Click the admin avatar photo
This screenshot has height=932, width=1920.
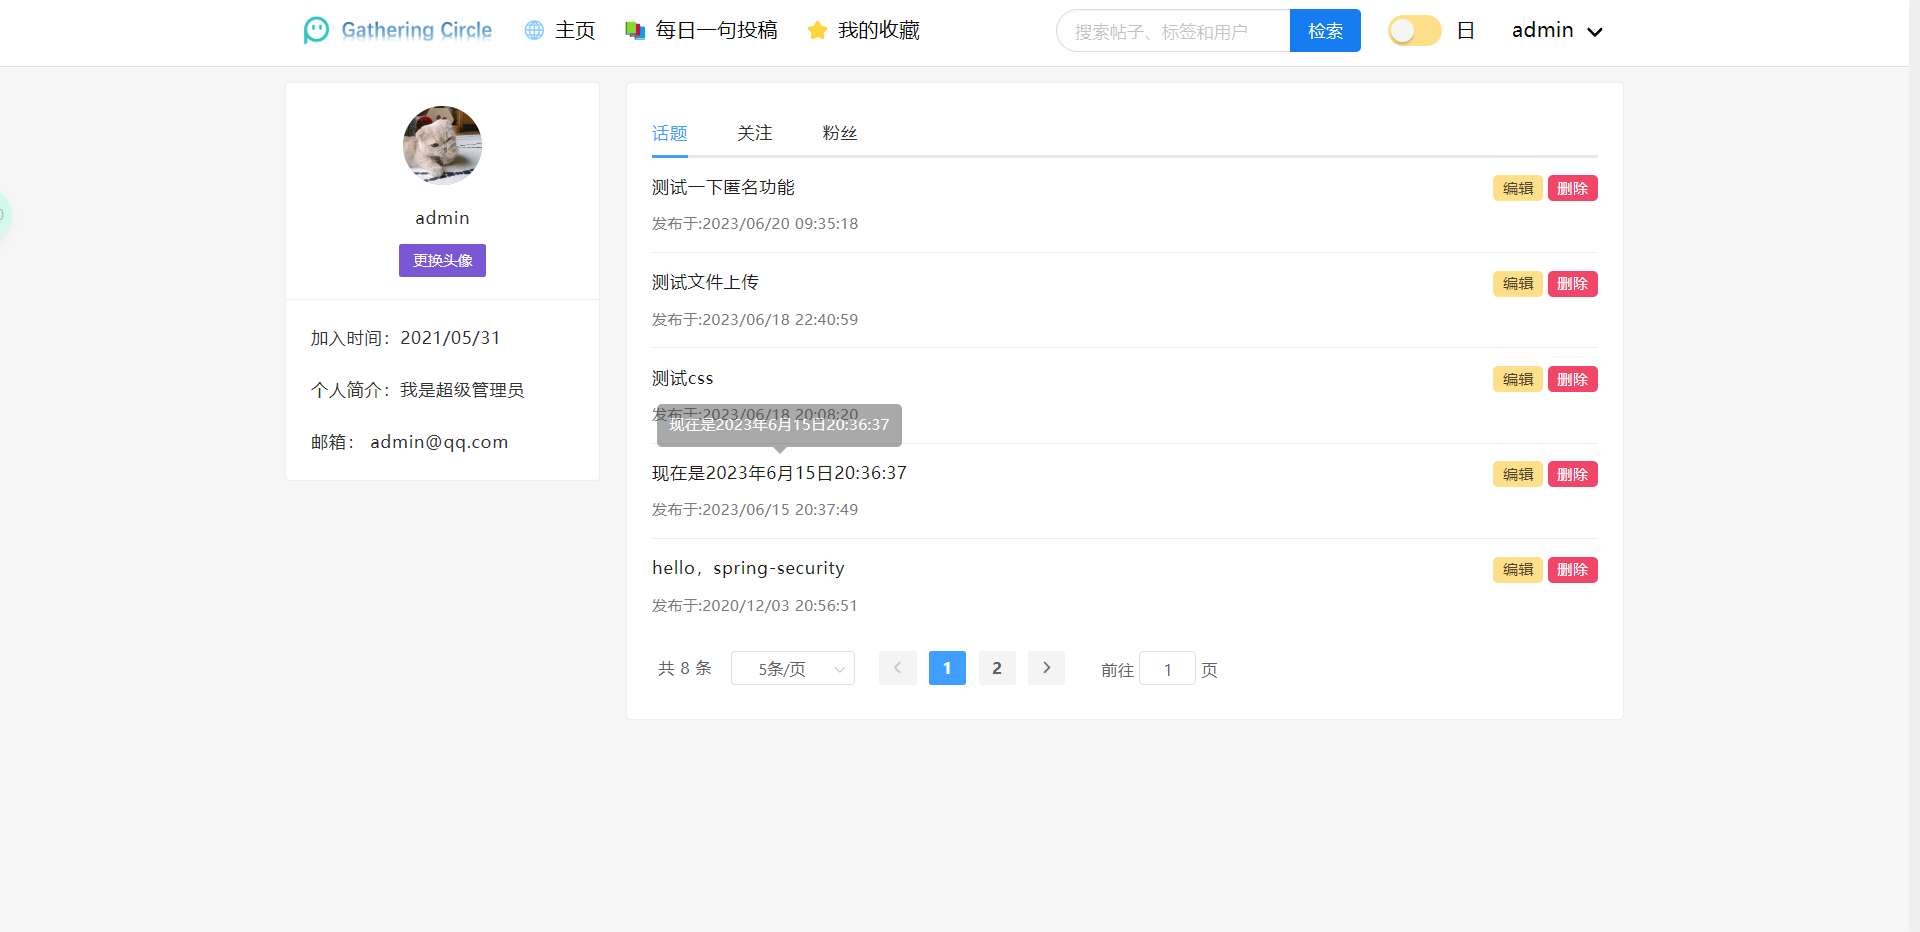click(442, 145)
